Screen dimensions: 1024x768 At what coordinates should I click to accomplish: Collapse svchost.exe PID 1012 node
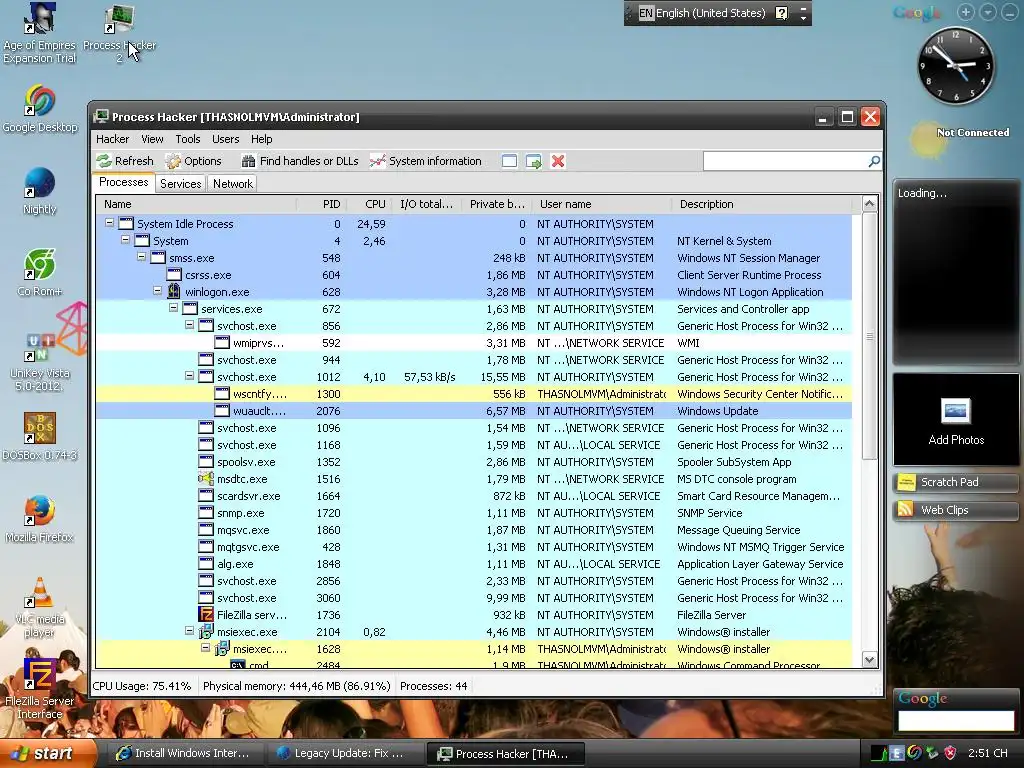(189, 376)
